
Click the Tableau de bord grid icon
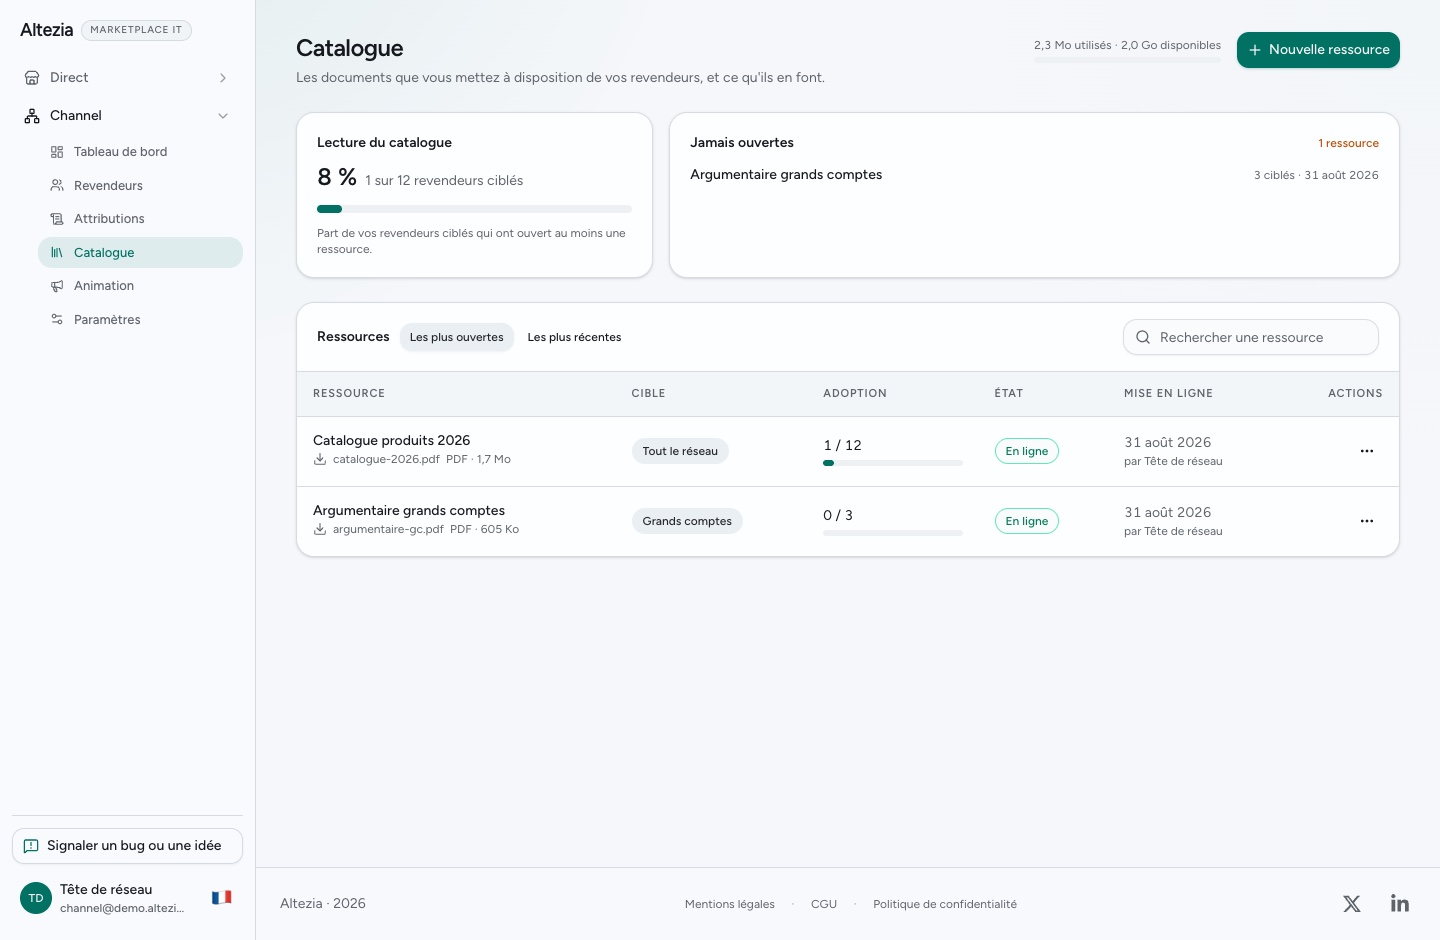pyautogui.click(x=57, y=152)
